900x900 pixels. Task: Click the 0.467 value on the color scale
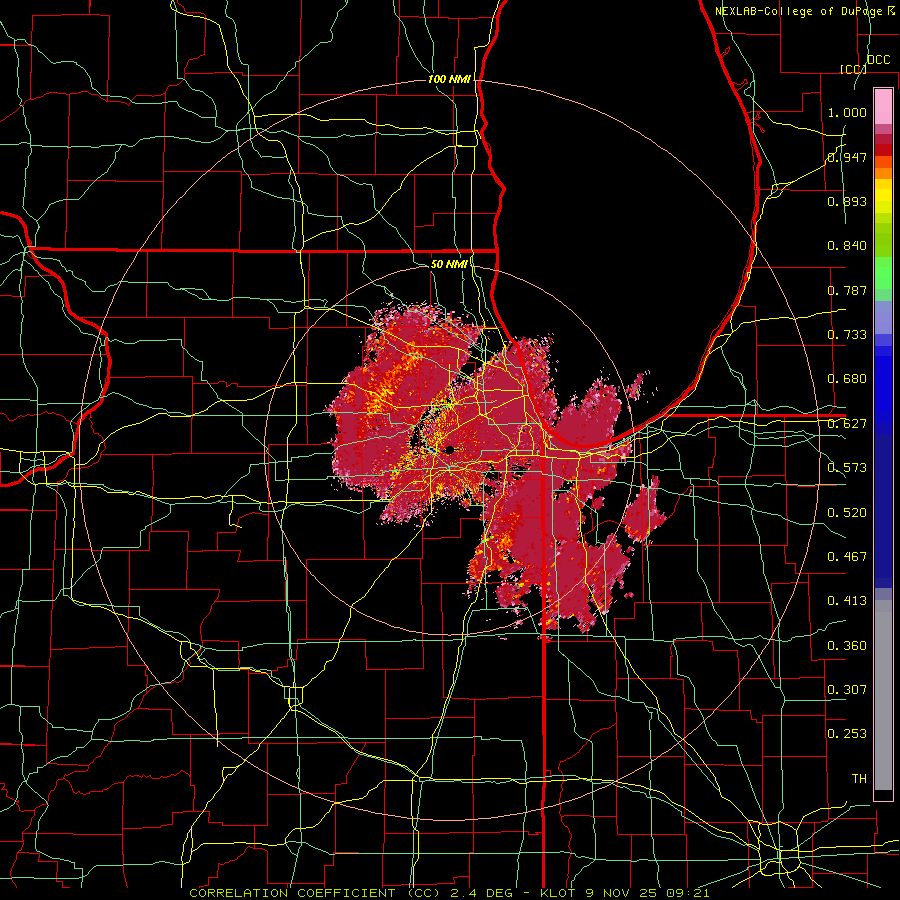(x=847, y=556)
